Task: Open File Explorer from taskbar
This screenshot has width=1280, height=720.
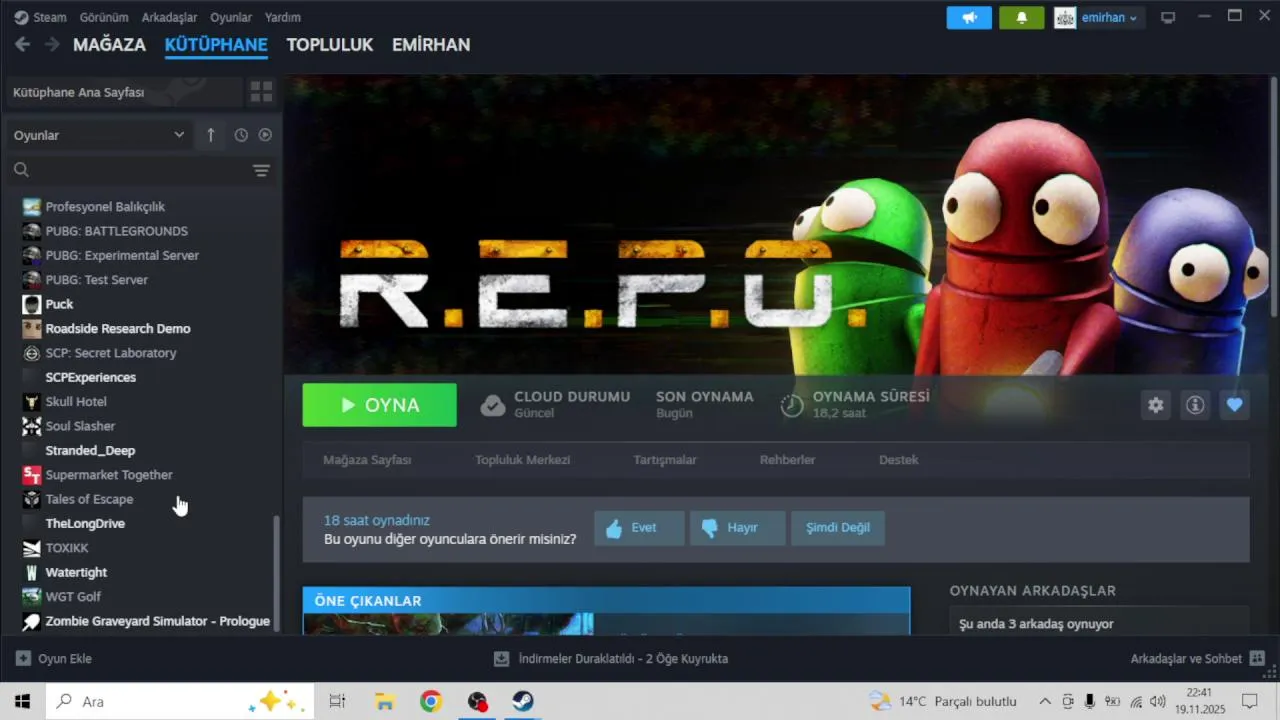Action: click(x=384, y=701)
